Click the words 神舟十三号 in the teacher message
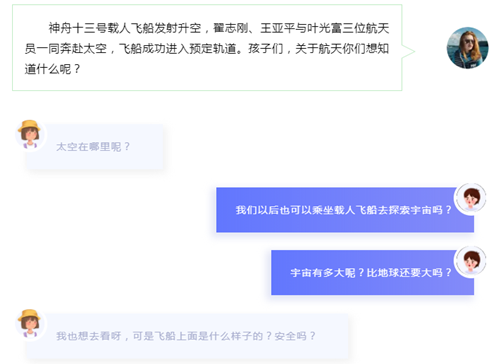This screenshot has width=500, height=364. (78, 28)
